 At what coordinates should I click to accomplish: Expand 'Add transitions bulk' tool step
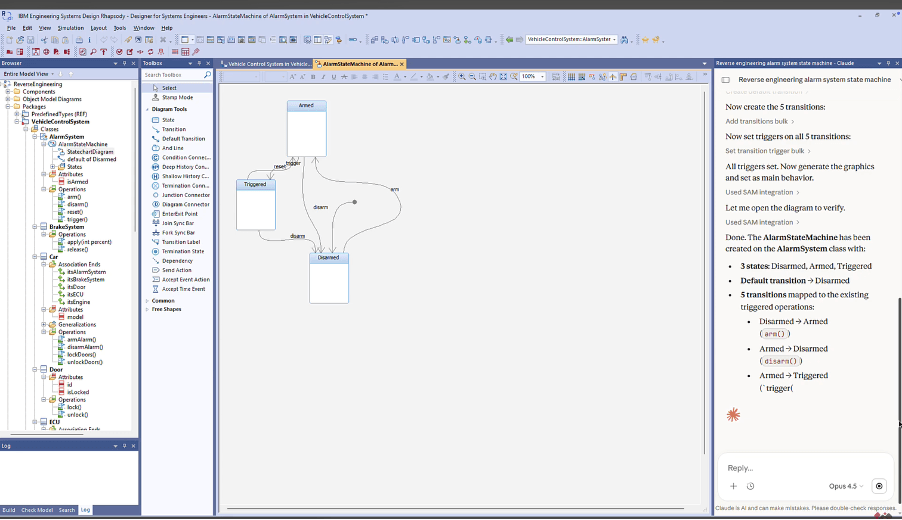[759, 121]
